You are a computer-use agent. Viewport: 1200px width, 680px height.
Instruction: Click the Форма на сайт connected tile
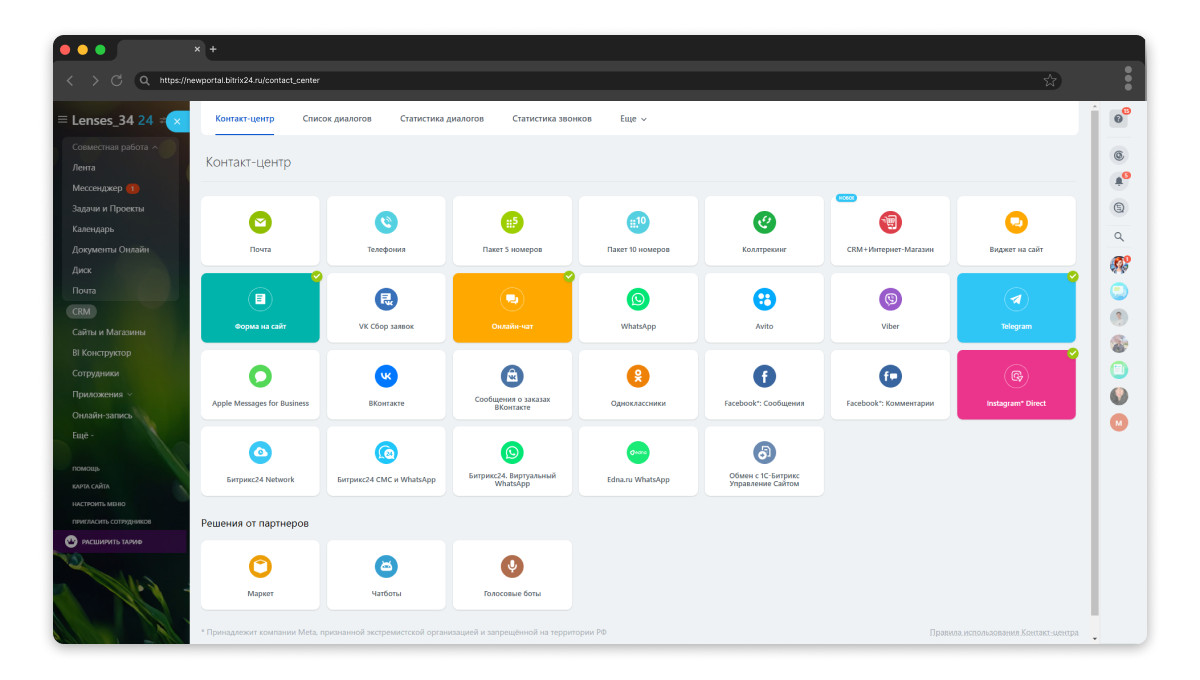(x=260, y=308)
